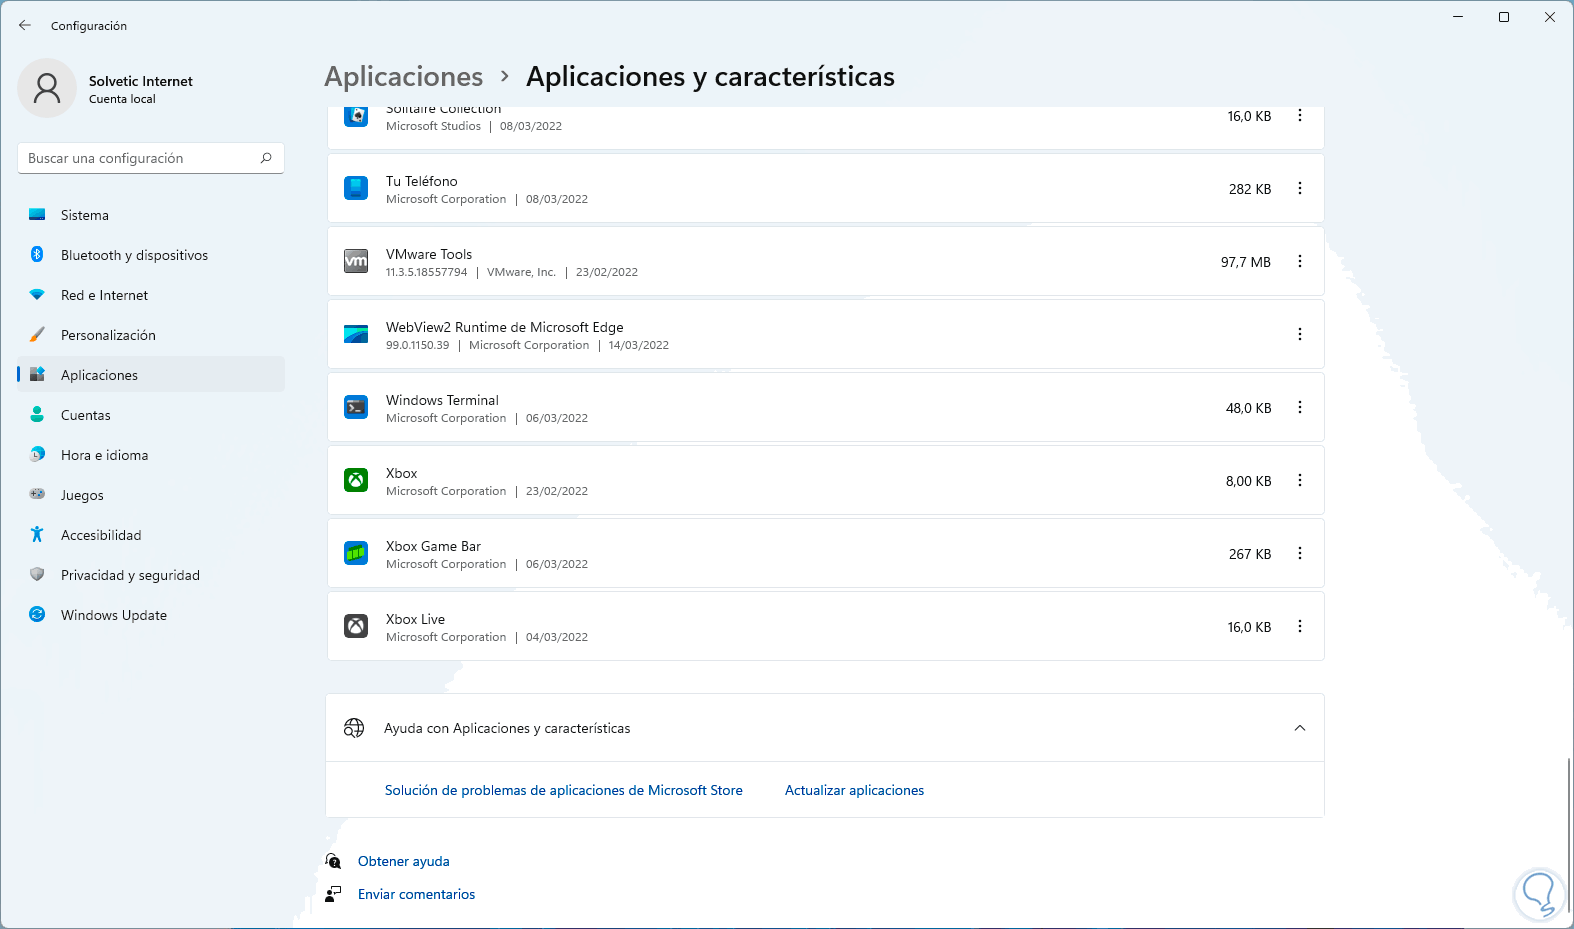Select Bluetooth y dispositivos in sidebar
The height and width of the screenshot is (929, 1574).
pyautogui.click(x=134, y=255)
